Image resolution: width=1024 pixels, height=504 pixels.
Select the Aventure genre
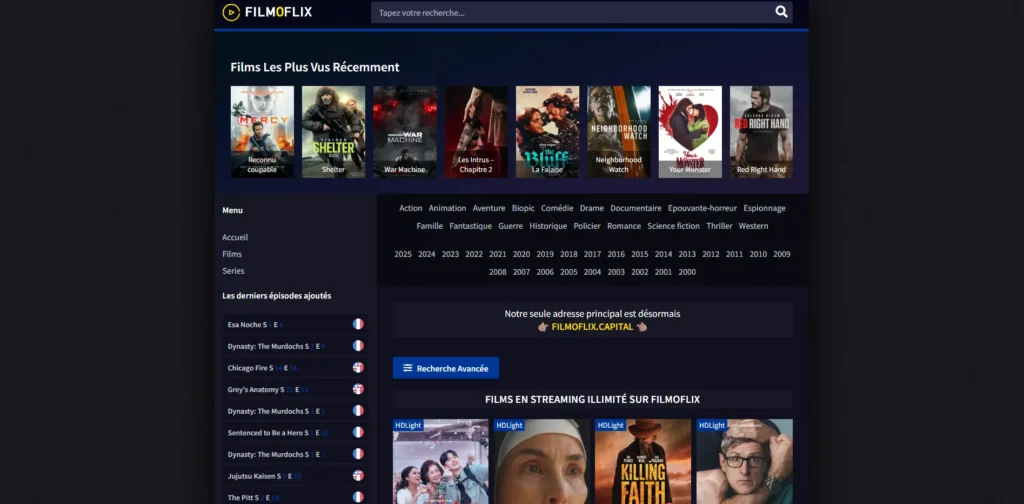tap(489, 208)
